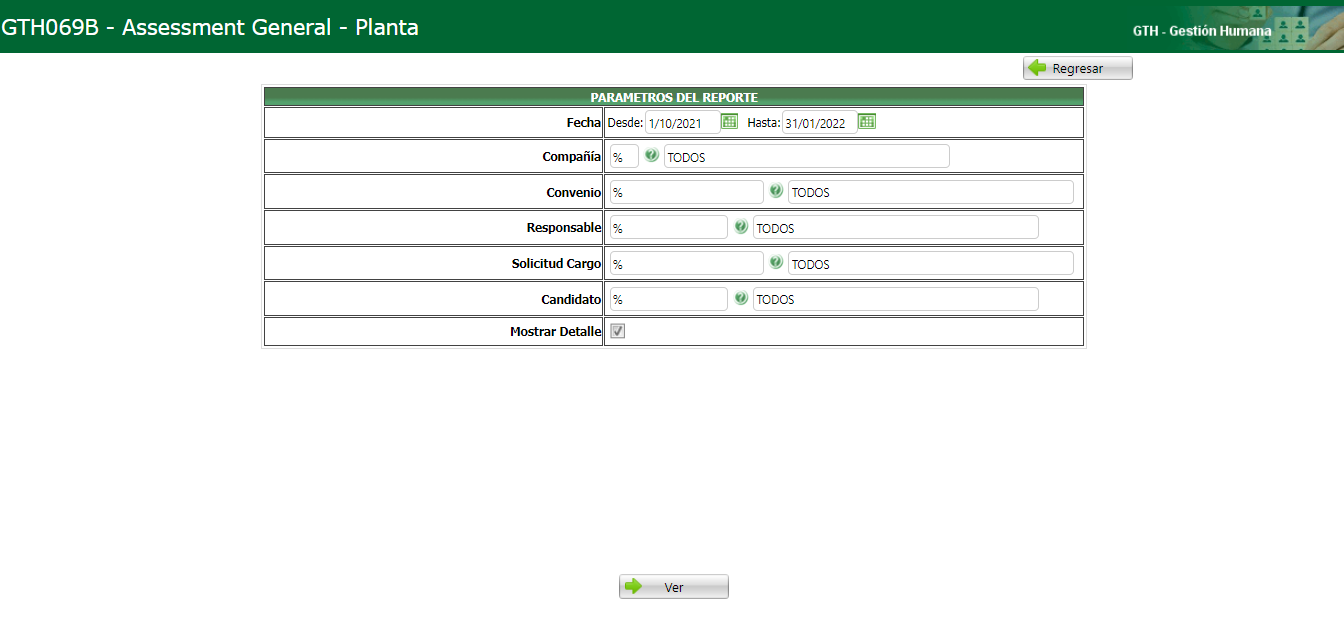Image resolution: width=1344 pixels, height=631 pixels.
Task: Focus the Compañía code field
Action: click(624, 157)
